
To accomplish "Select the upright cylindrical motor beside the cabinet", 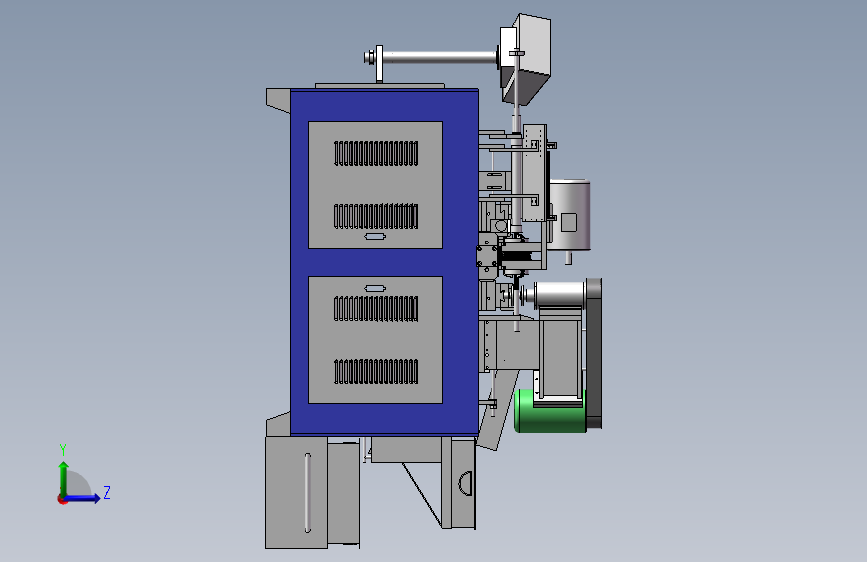I will point(570,215).
